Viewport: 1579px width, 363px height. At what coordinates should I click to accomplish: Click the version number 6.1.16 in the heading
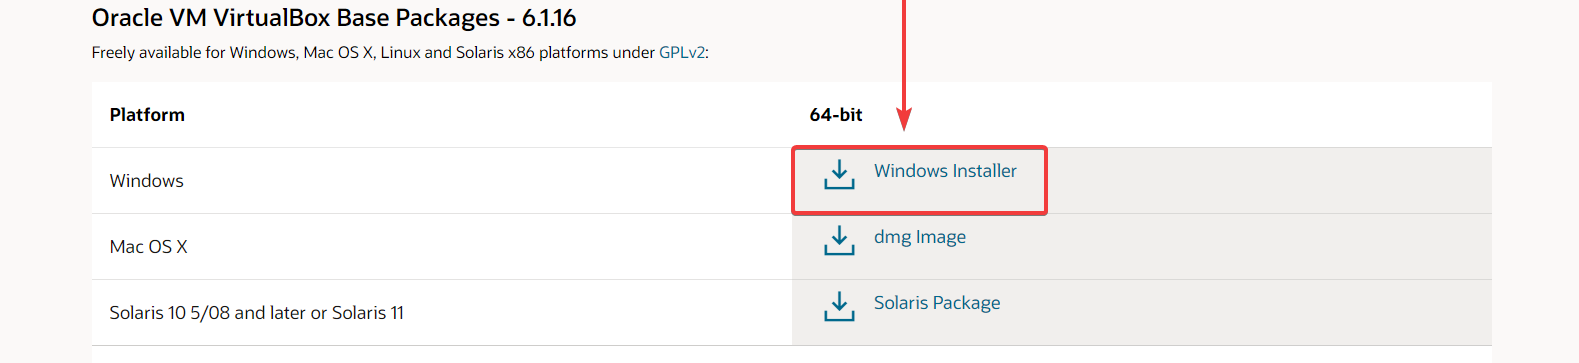tap(549, 18)
